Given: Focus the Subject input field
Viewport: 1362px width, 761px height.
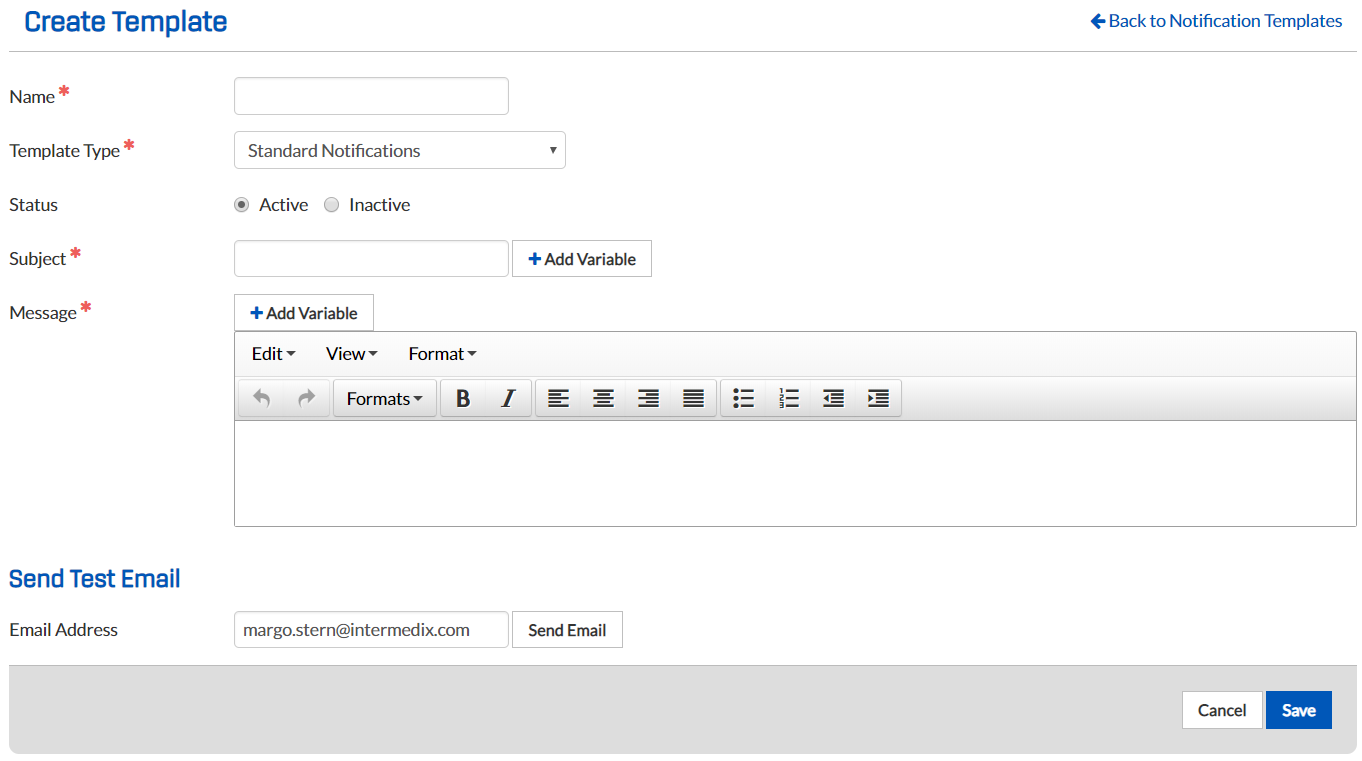Looking at the screenshot, I should pyautogui.click(x=371, y=258).
